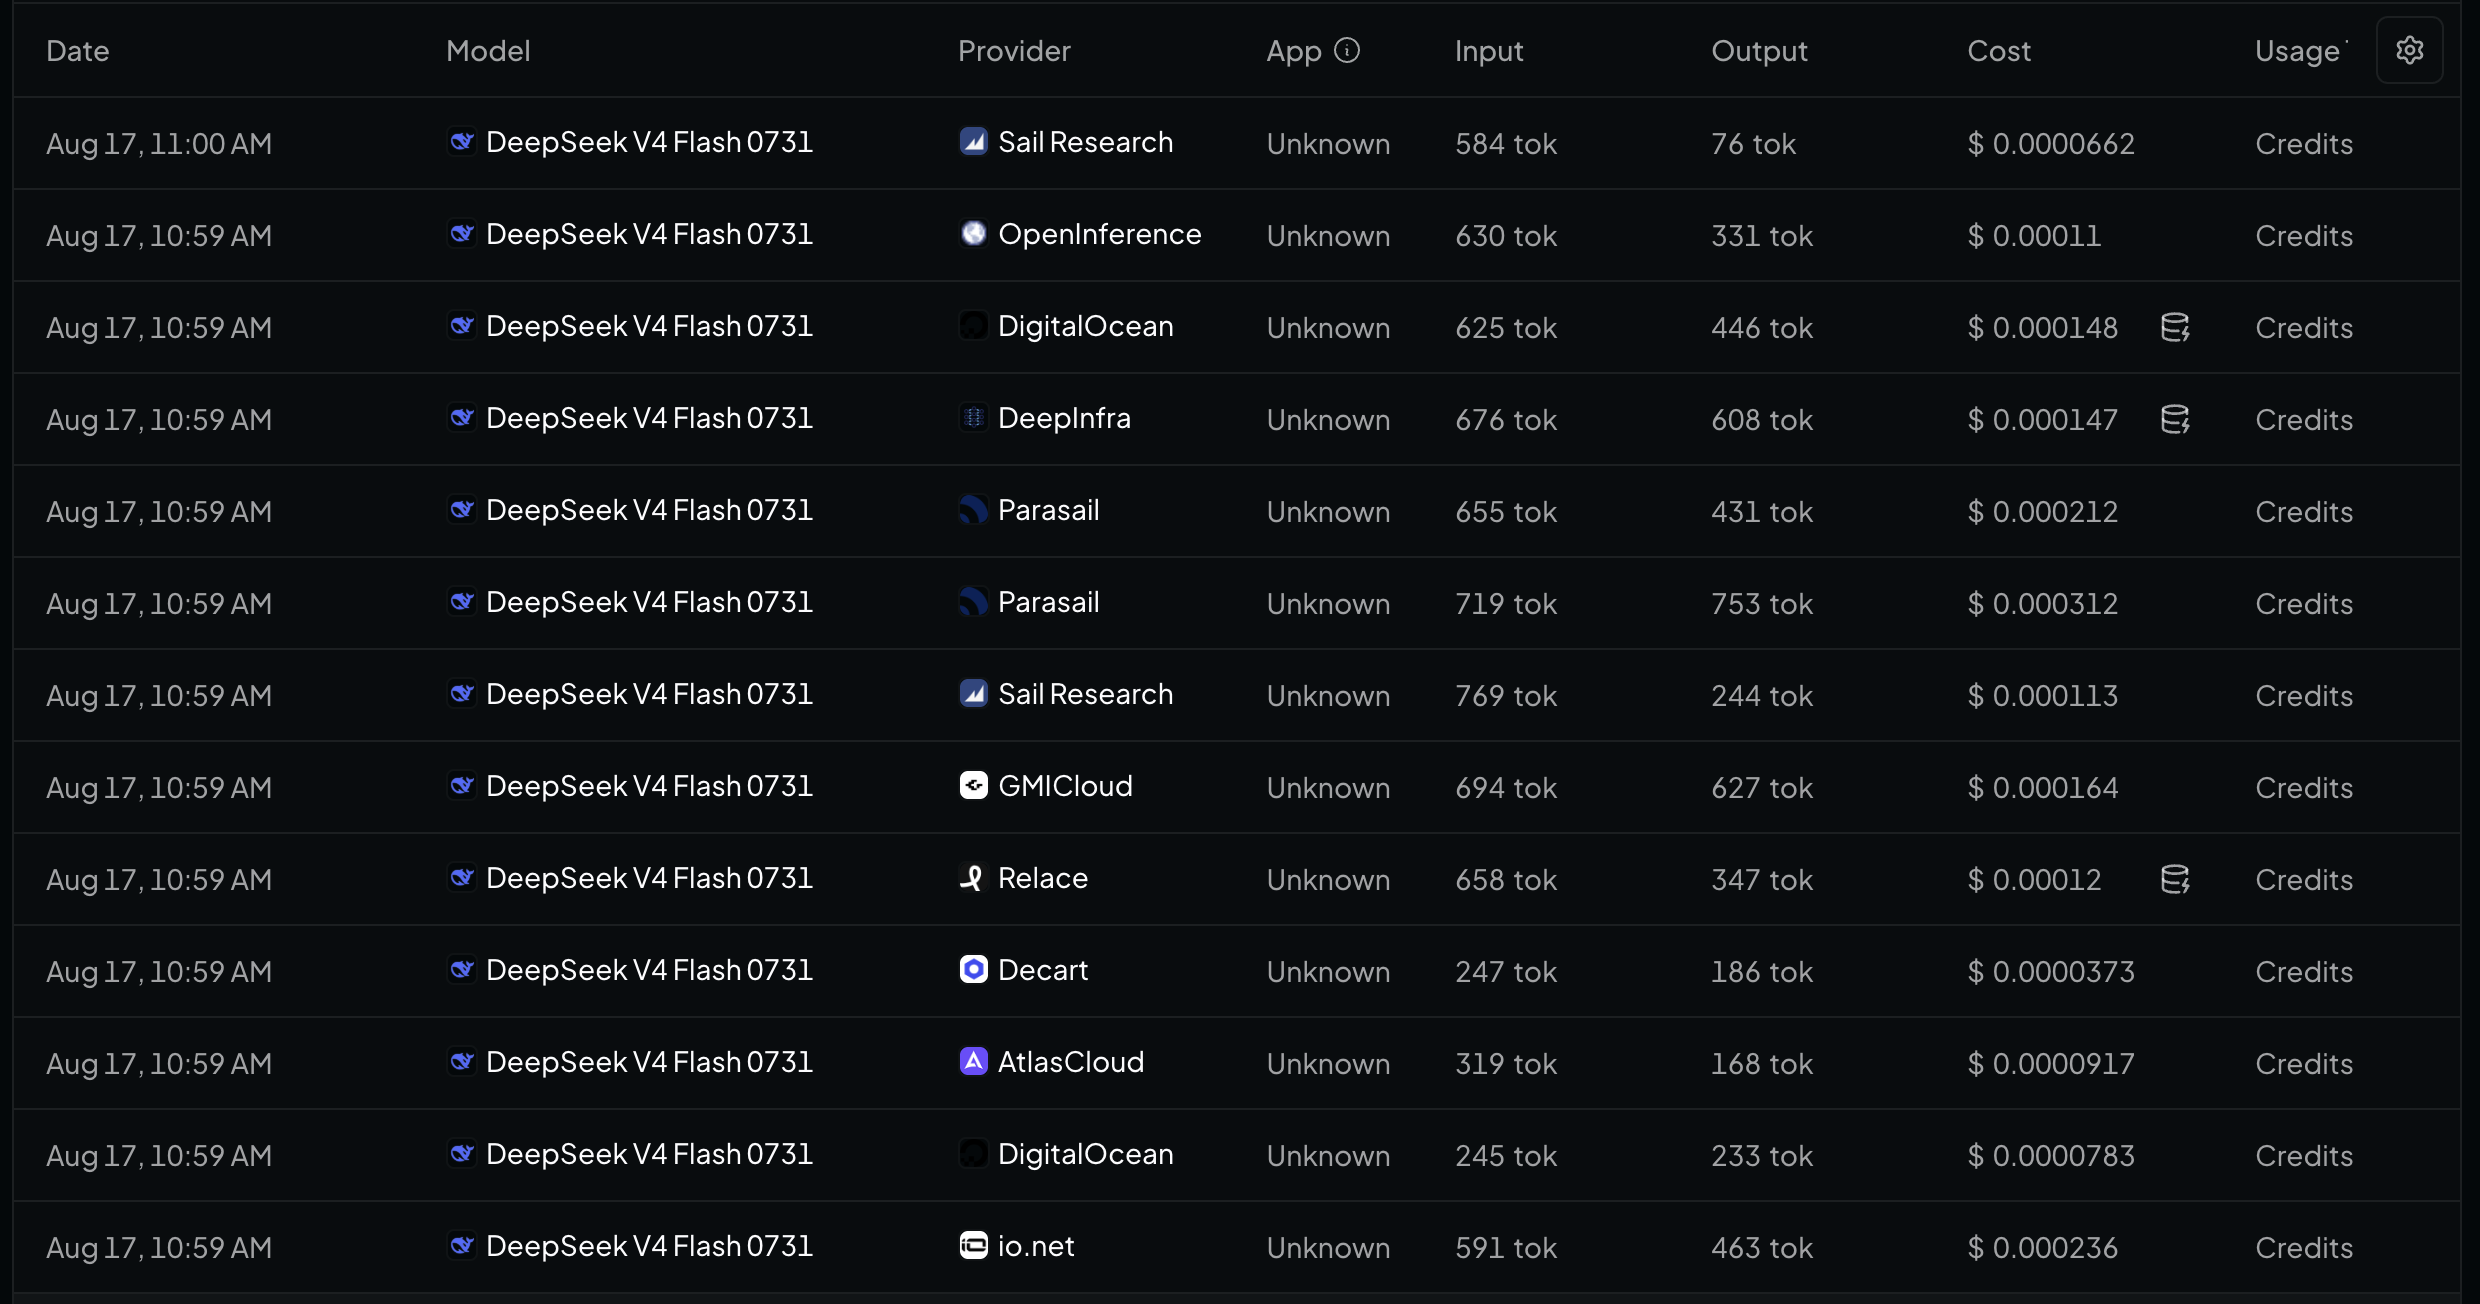Click the App column info icon
2480x1304 pixels.
point(1347,50)
